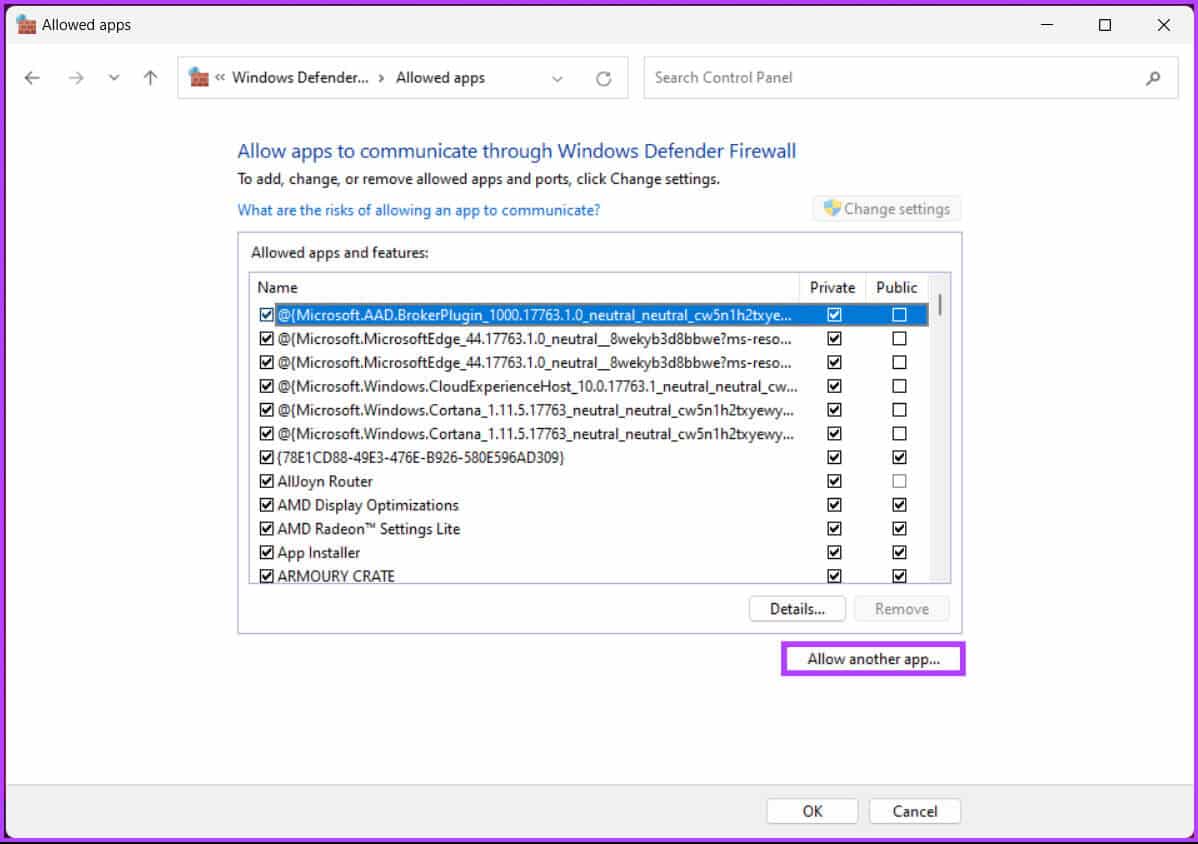Toggle Private checkbox for AllJoyn Router
Image resolution: width=1198 pixels, height=844 pixels.
click(x=834, y=481)
